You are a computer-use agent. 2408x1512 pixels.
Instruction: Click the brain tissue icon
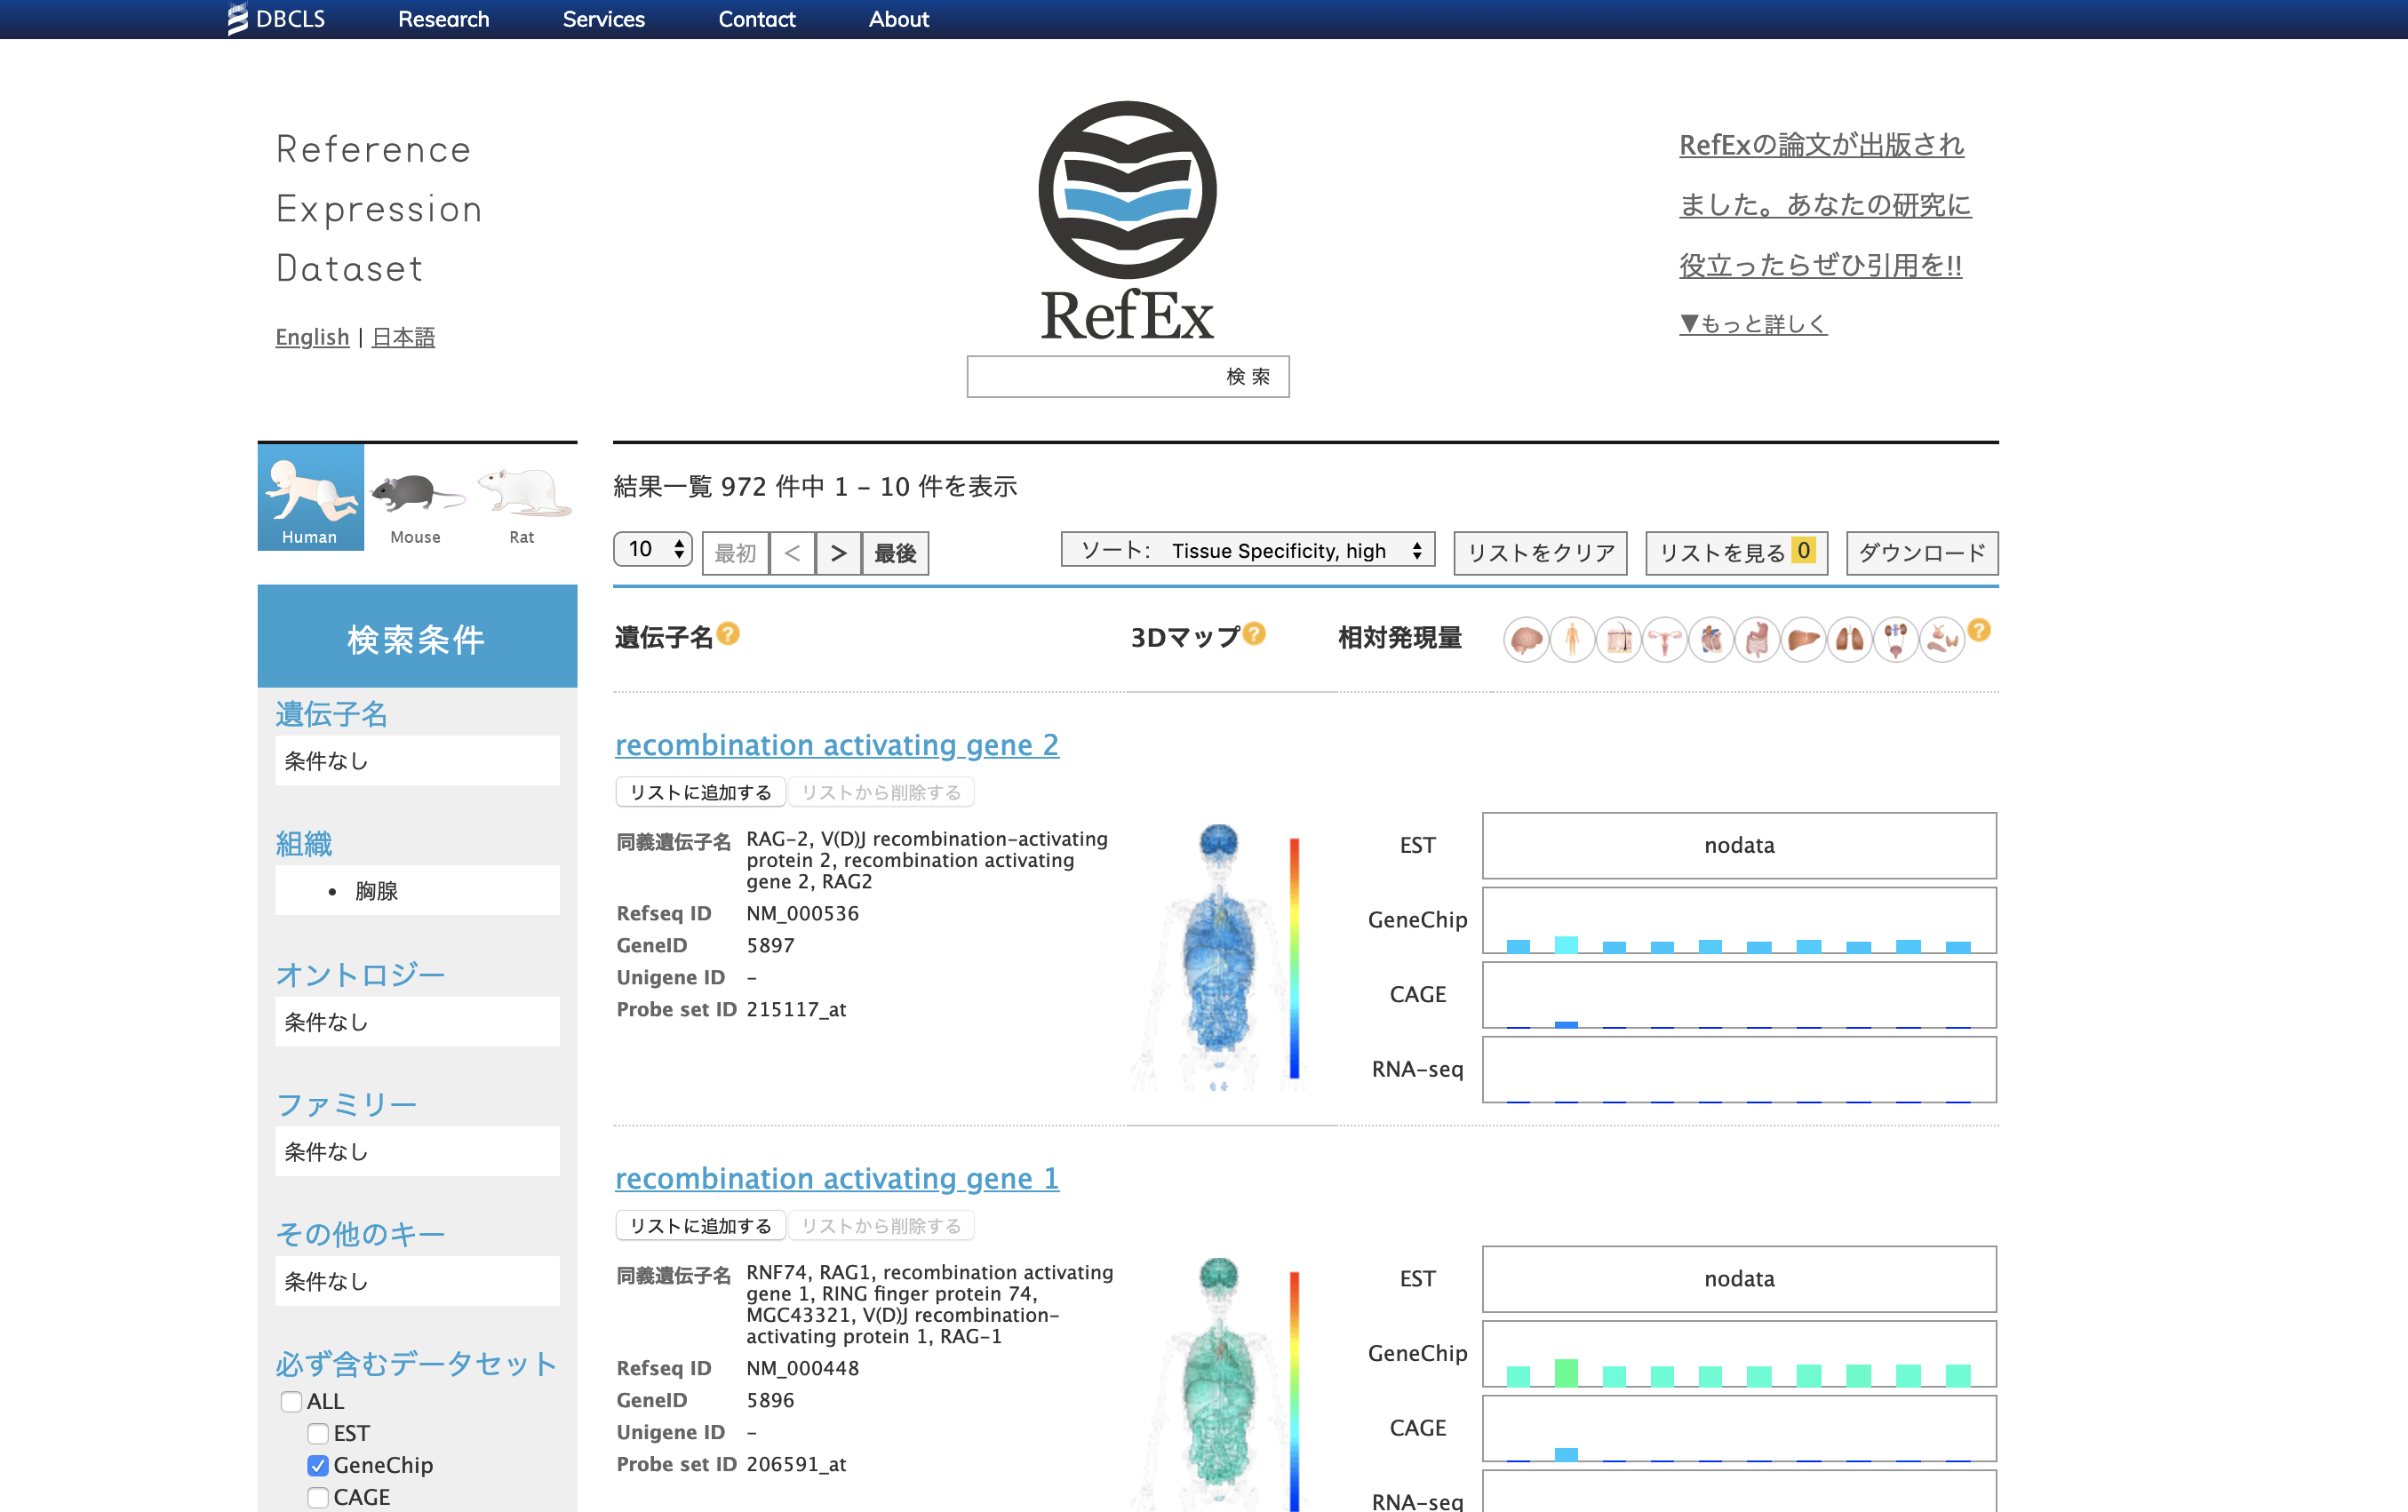pos(1526,639)
